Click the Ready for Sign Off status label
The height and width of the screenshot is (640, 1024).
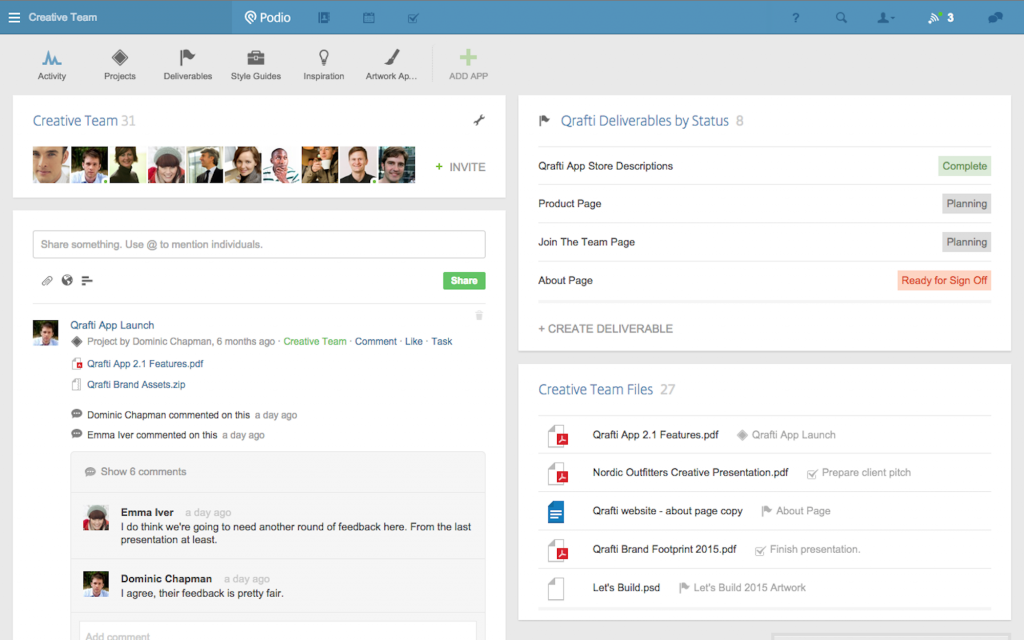pos(944,280)
